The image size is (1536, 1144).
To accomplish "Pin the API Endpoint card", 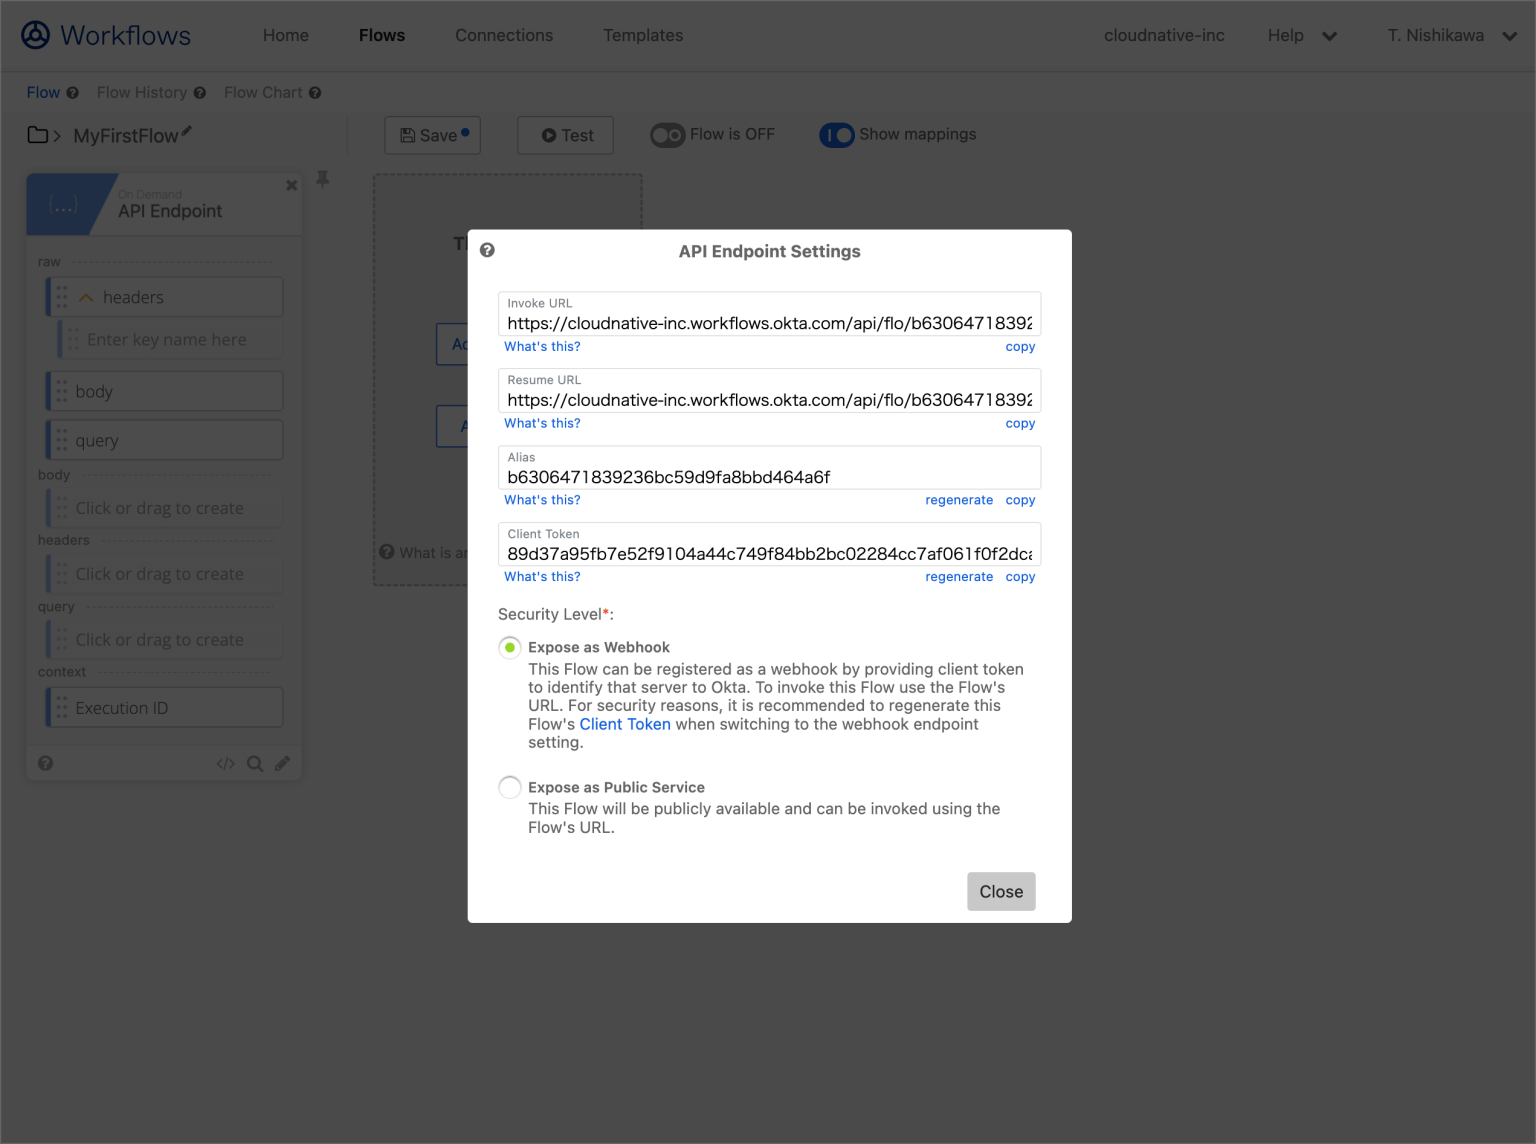I will pos(322,178).
